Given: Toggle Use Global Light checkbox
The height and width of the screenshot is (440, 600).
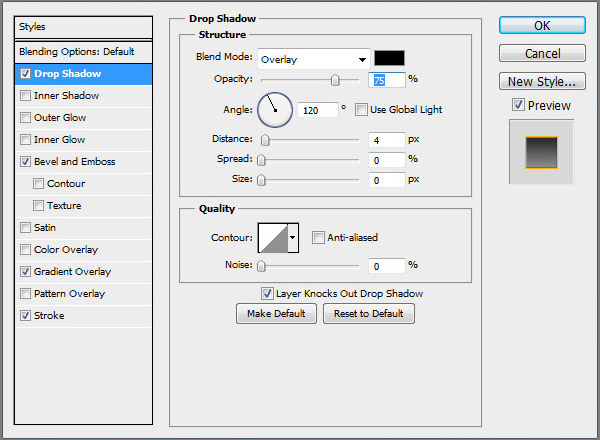Looking at the screenshot, I should (x=361, y=109).
